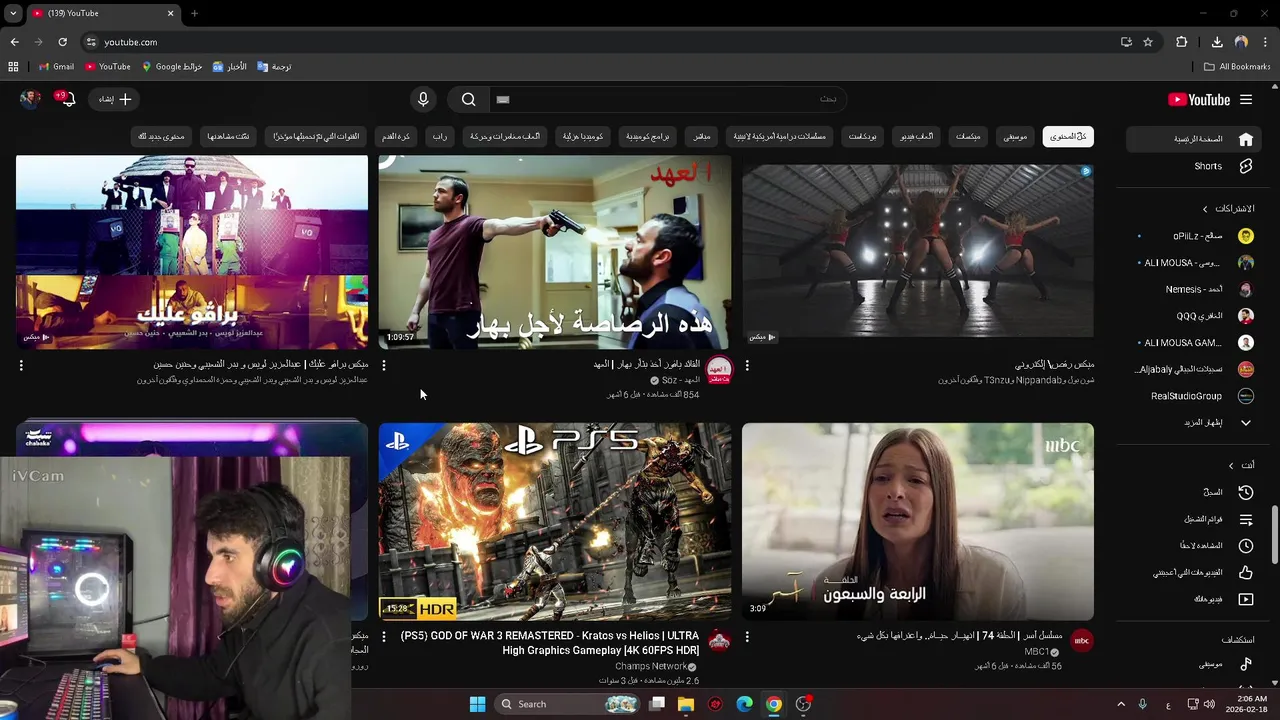Open the YouTube hamburger guide menu
The height and width of the screenshot is (720, 1280).
pos(1246,99)
